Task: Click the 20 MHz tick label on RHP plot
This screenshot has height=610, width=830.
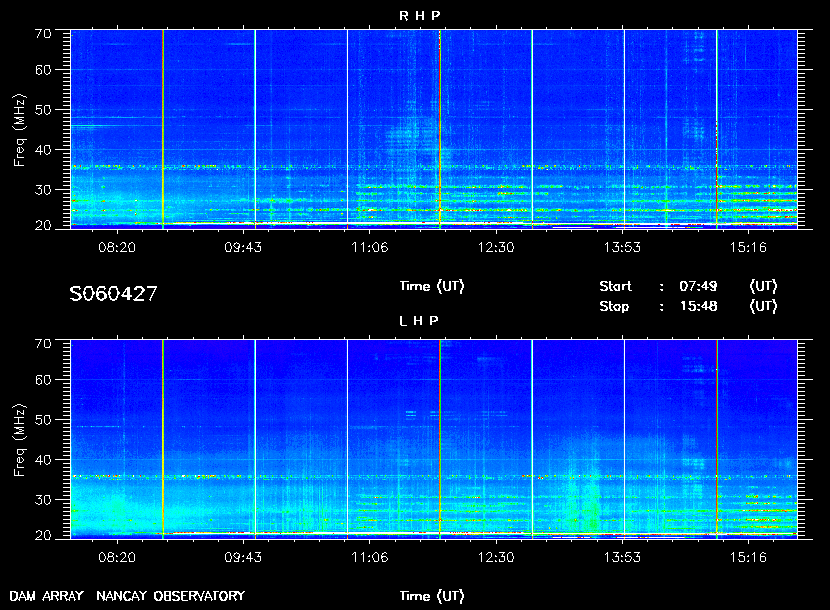Action: (x=43, y=226)
